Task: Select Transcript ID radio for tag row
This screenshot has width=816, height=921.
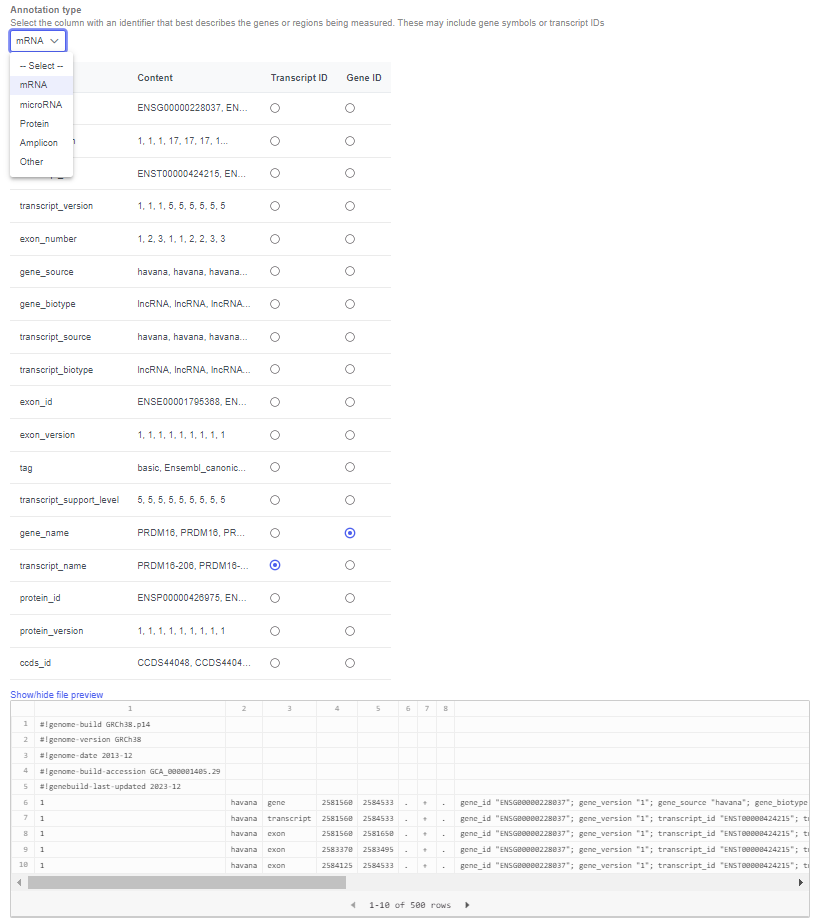Action: coord(275,467)
